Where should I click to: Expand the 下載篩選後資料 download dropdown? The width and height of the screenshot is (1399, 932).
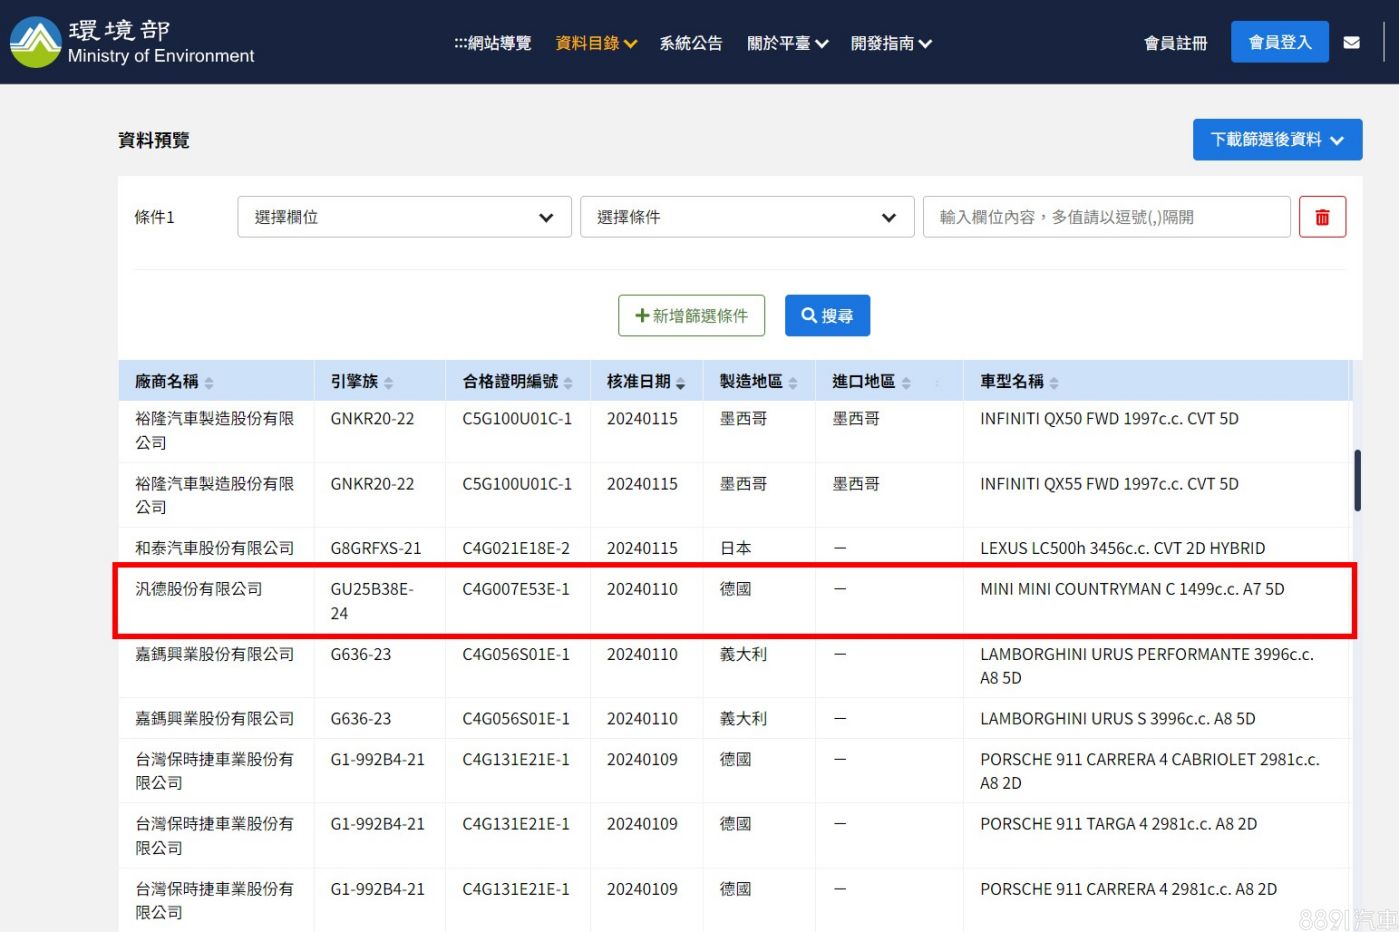[1276, 140]
